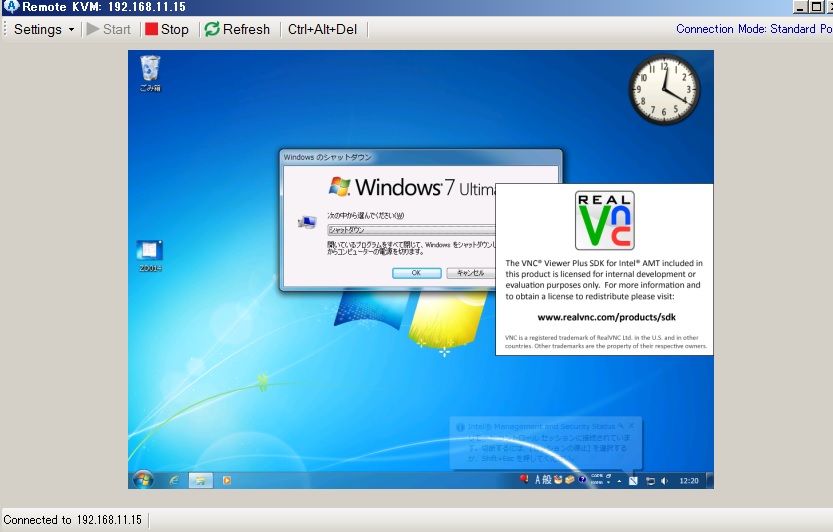Click the IME help question mark icon
The image size is (833, 532).
coord(582,479)
